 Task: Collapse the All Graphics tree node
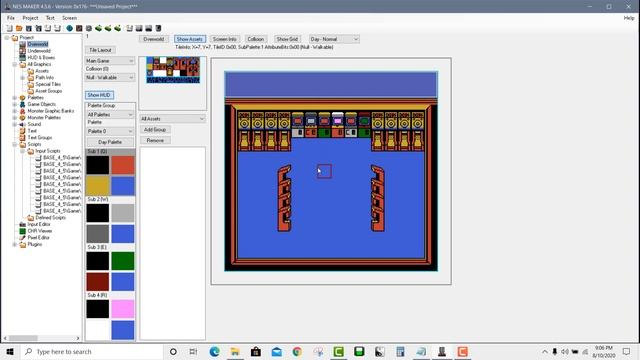[x=15, y=64]
